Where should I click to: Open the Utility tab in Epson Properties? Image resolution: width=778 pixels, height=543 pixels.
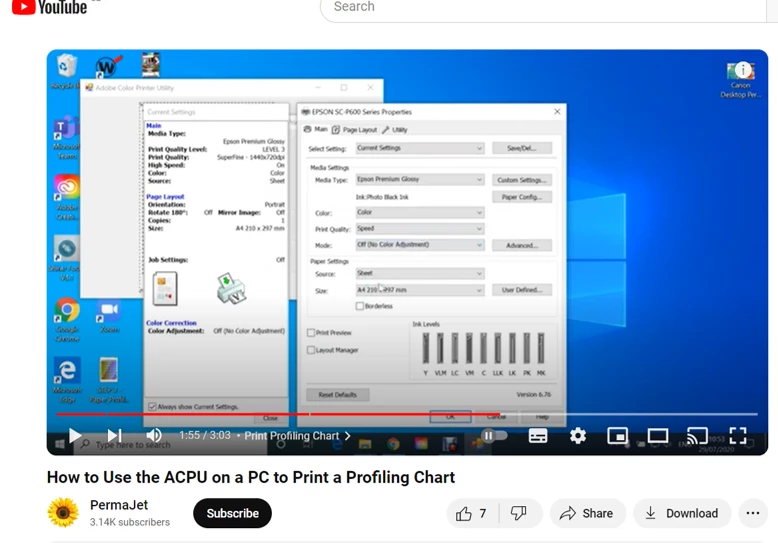[394, 130]
